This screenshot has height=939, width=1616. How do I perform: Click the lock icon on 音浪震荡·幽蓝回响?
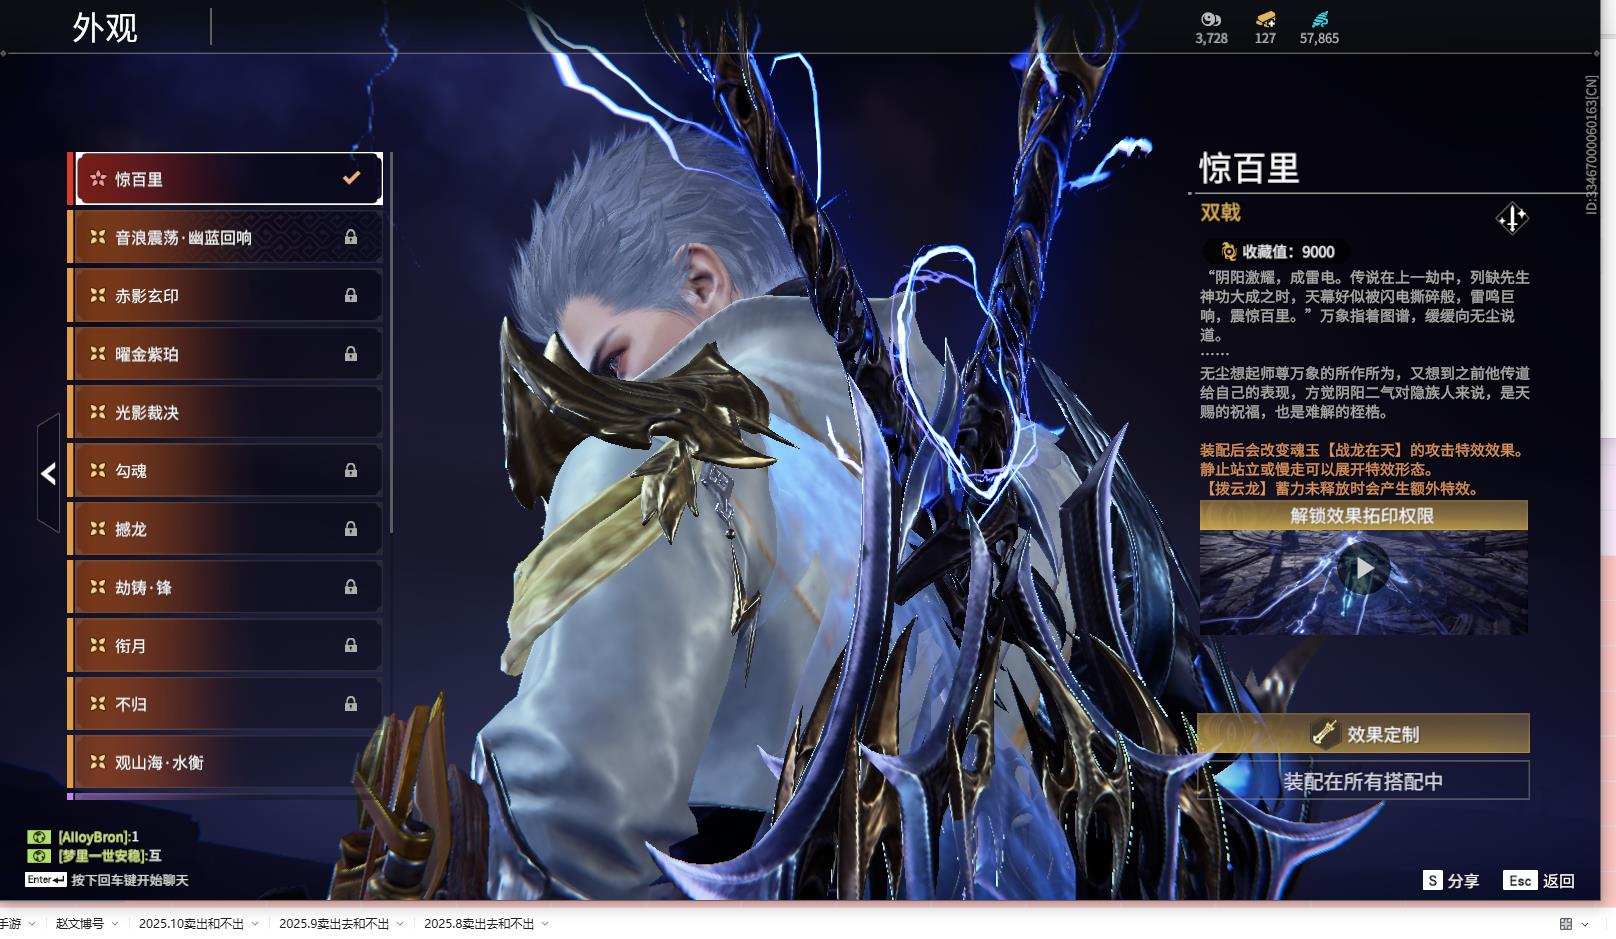pyautogui.click(x=351, y=237)
